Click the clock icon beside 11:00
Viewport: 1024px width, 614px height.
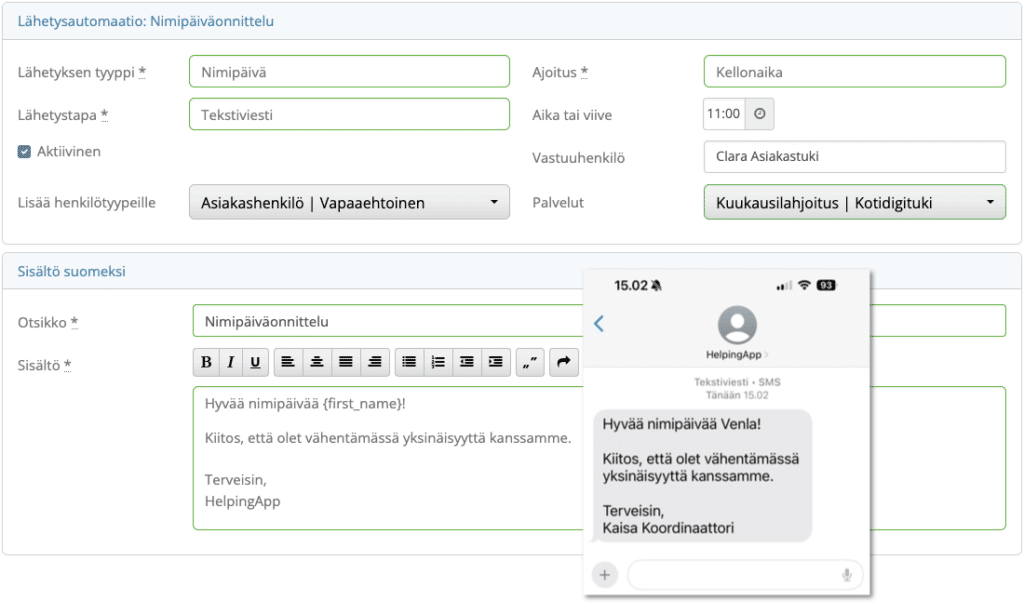(760, 114)
